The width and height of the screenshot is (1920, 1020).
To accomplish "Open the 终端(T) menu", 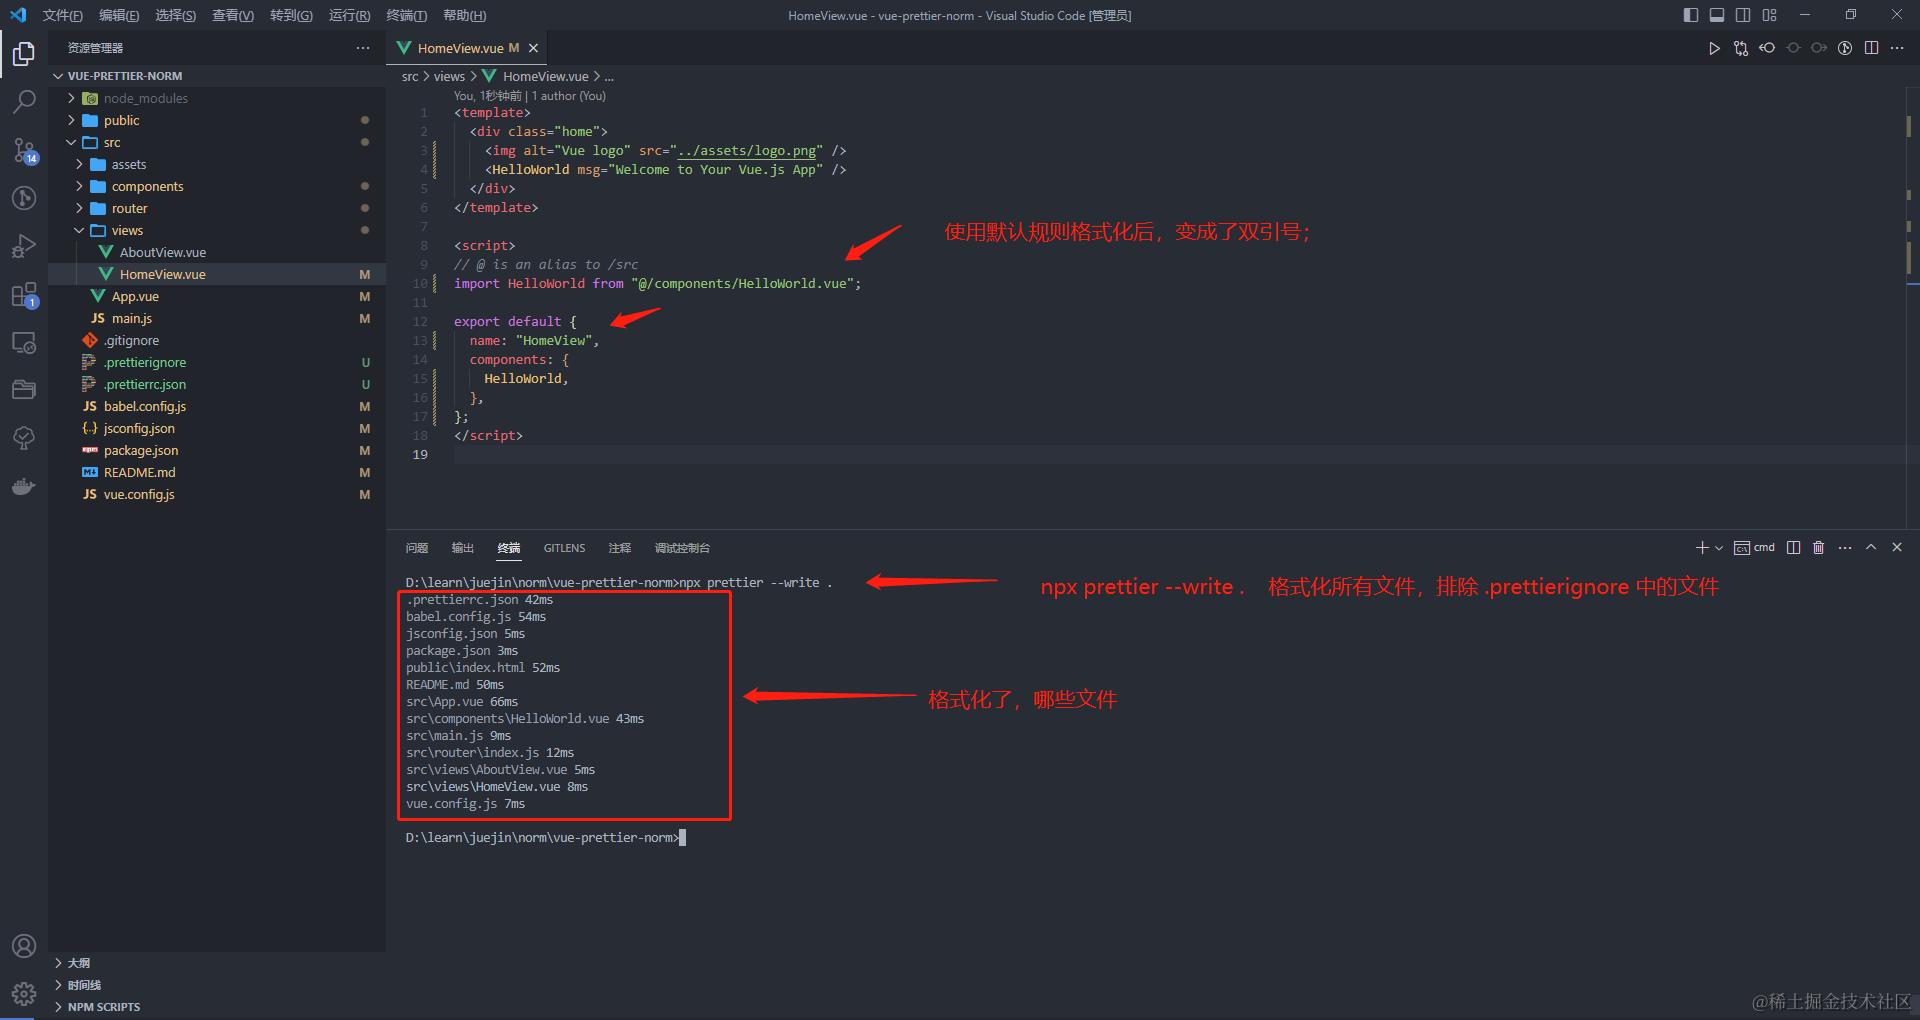I will pyautogui.click(x=407, y=15).
